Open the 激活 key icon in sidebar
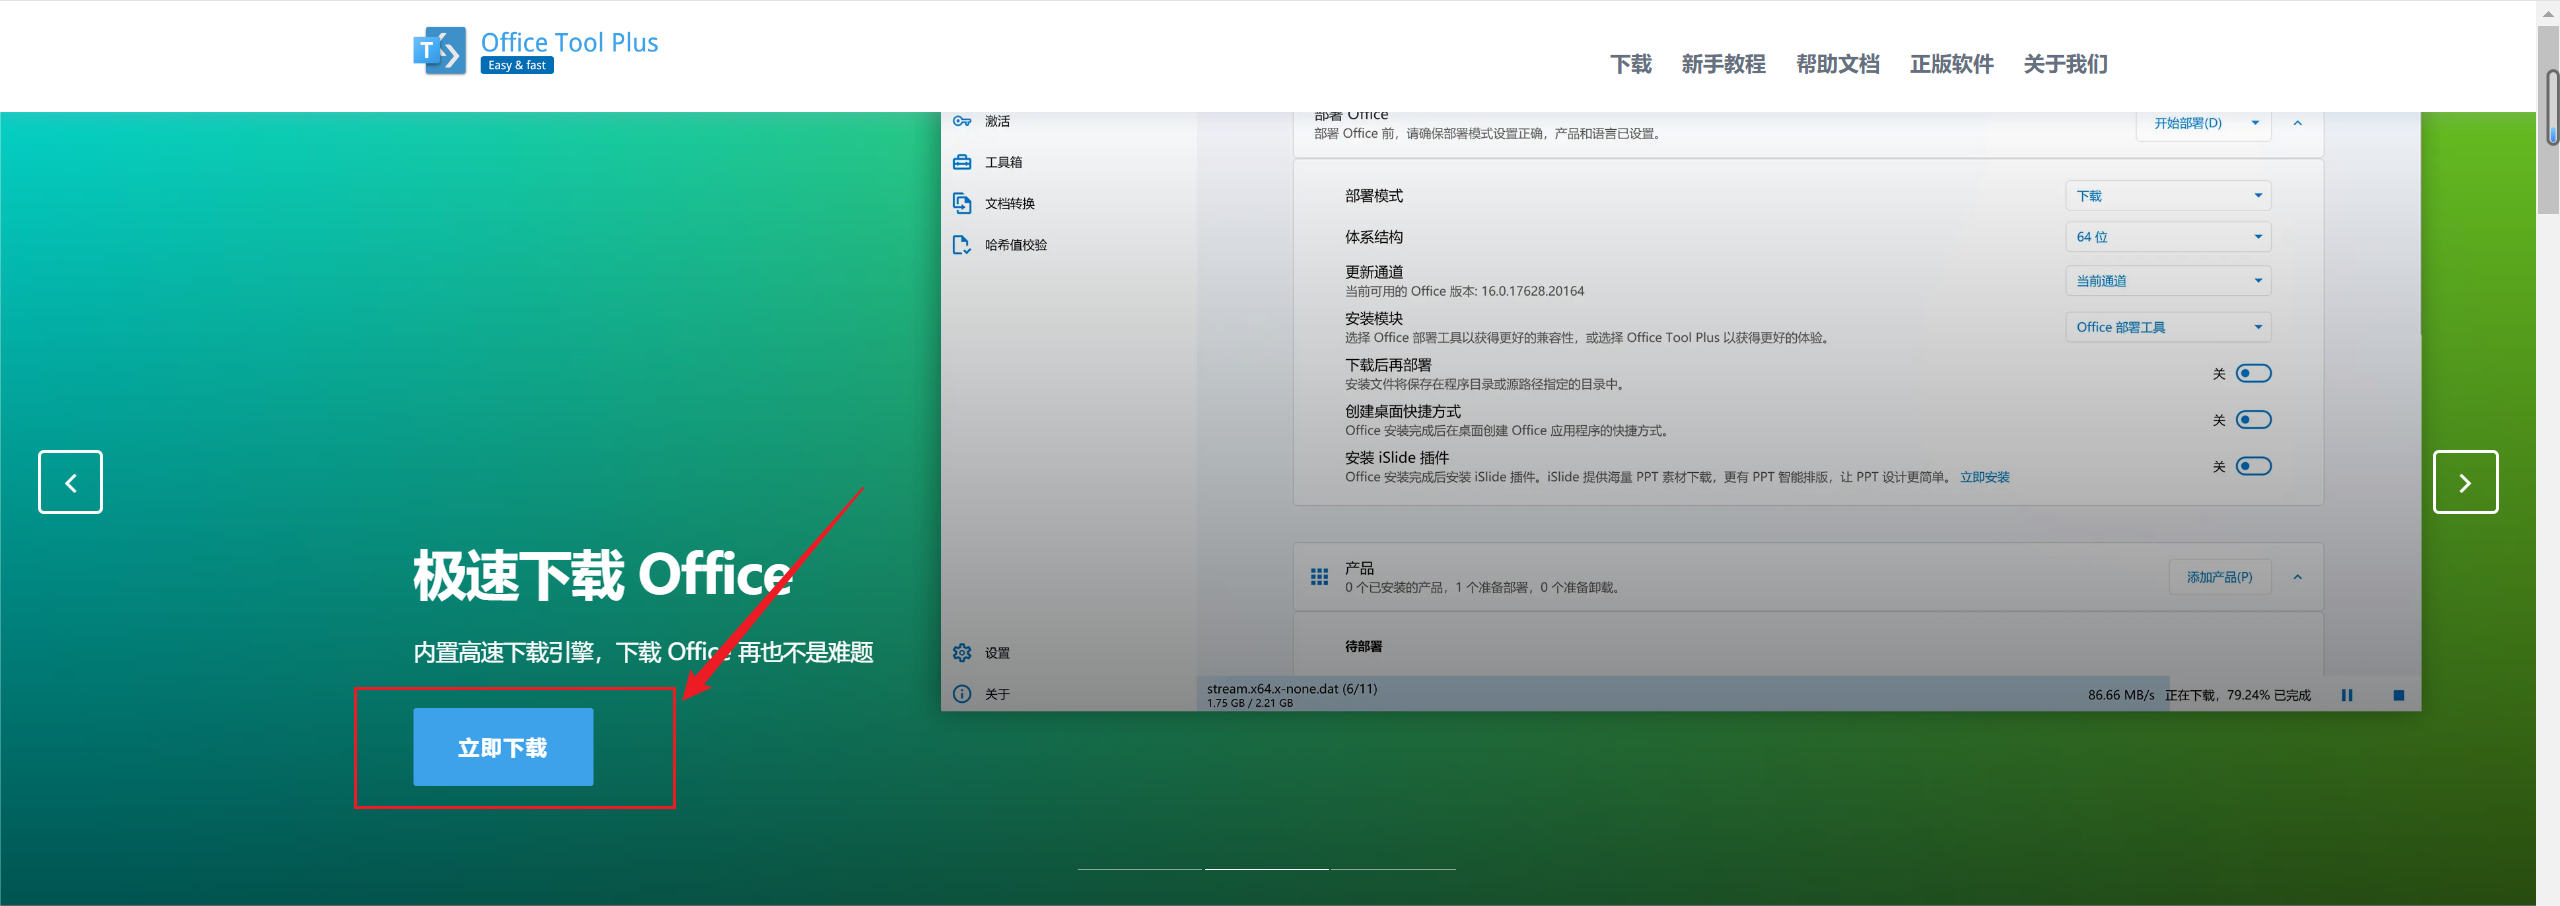Image resolution: width=2560 pixels, height=906 pixels. pyautogui.click(x=962, y=121)
